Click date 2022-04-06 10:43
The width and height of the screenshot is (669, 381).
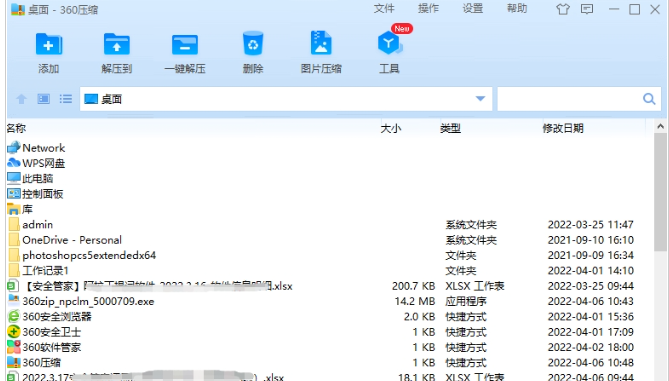coord(590,301)
